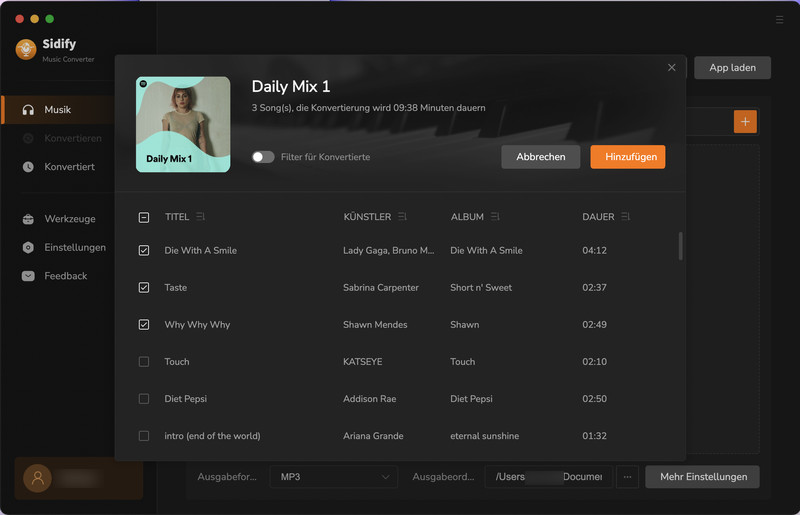800x515 pixels.
Task: Open the Einstellungen gear icon
Action: pos(29,248)
